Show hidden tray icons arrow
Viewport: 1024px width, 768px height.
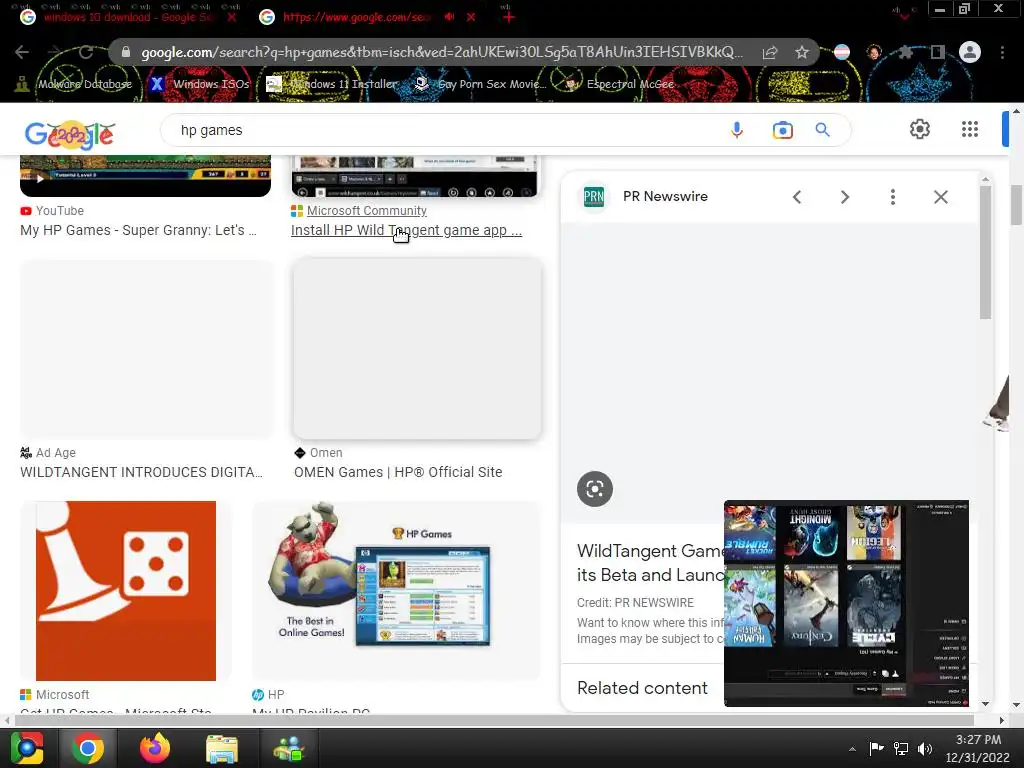(852, 749)
